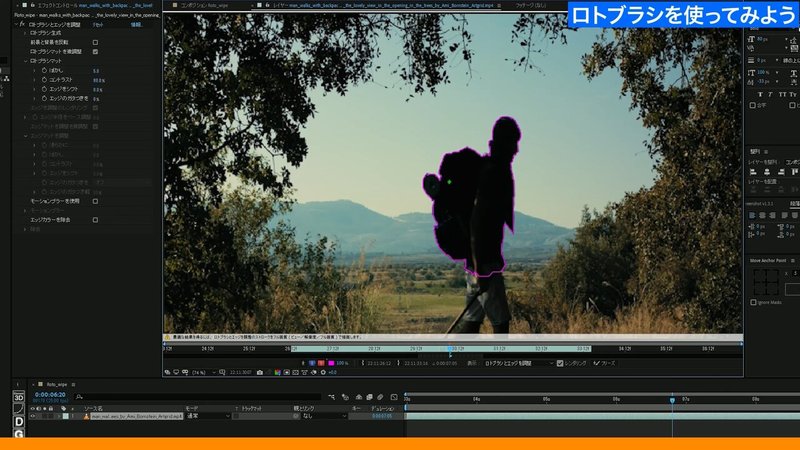
Task: Uncheck the ロトブラシマットを微調整 checkbox
Action: pos(95,52)
